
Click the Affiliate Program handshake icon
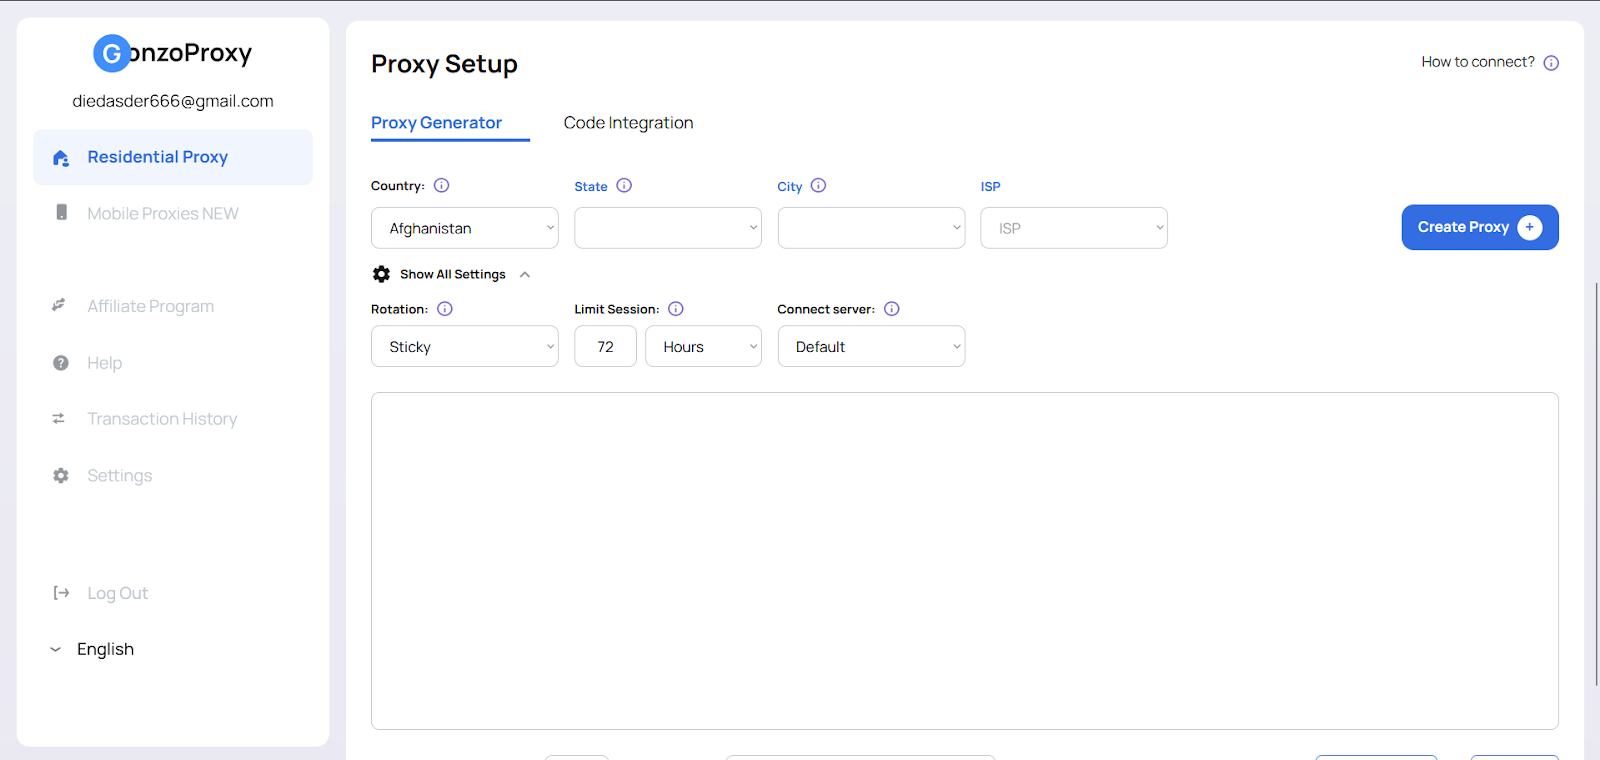(59, 305)
